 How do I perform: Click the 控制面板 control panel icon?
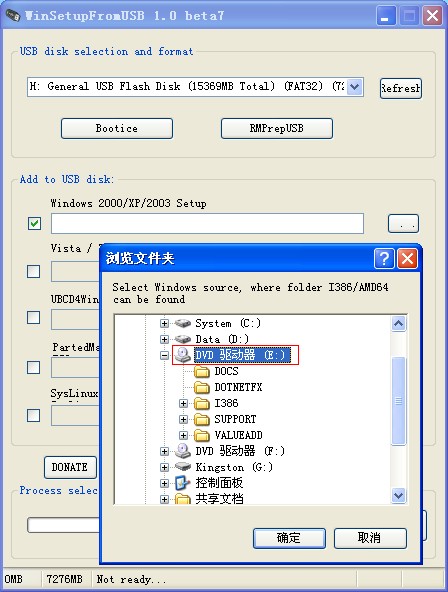pyautogui.click(x=183, y=483)
